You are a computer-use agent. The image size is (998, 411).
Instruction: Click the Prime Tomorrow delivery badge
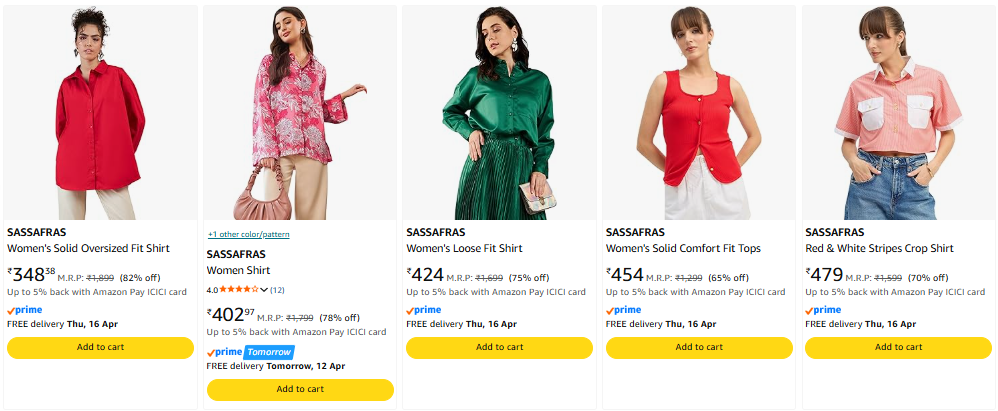[x=251, y=352]
